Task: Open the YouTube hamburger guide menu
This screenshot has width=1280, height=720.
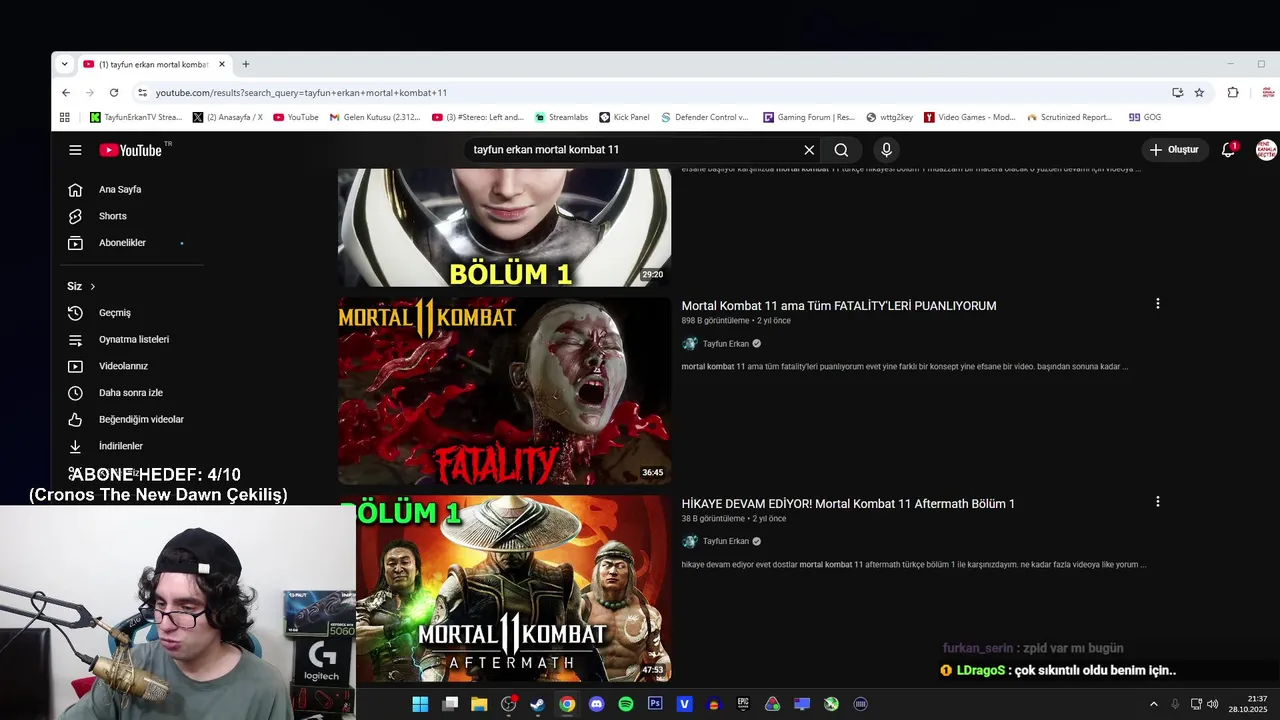Action: (x=75, y=150)
